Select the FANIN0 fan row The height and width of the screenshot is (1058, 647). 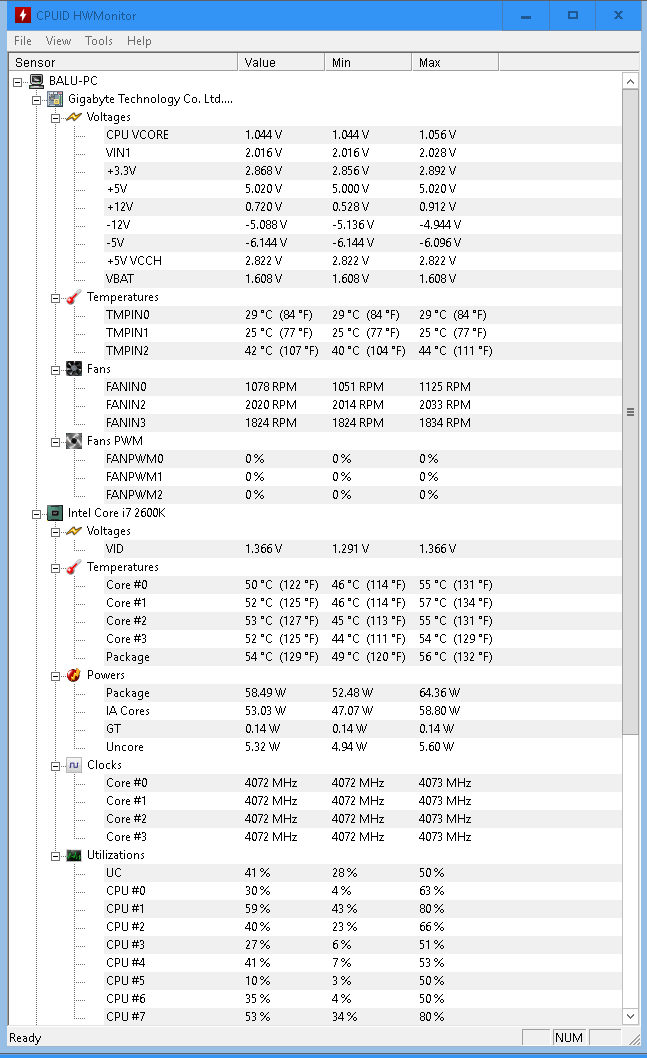(x=362, y=387)
